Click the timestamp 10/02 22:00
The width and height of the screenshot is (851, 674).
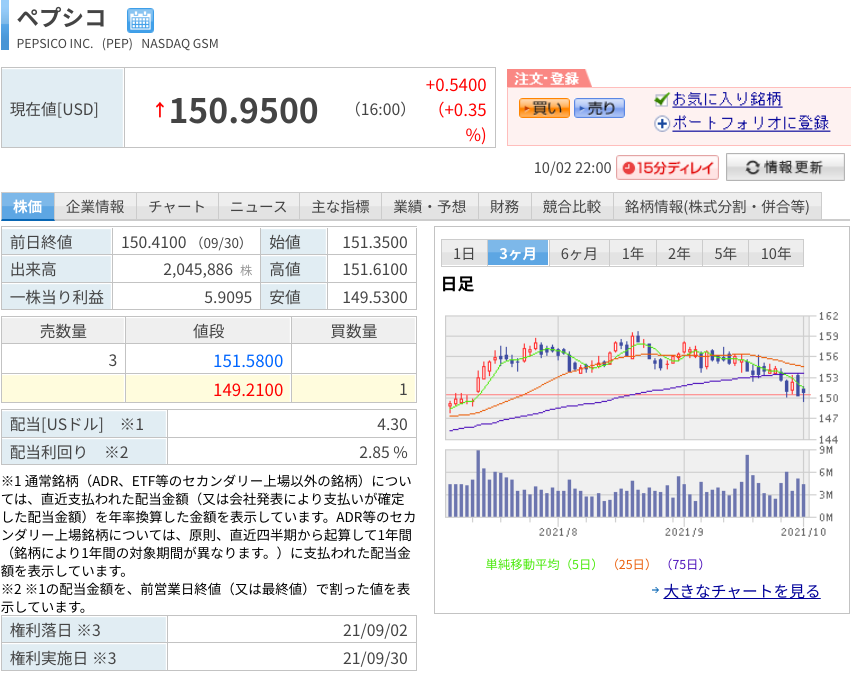pyautogui.click(x=573, y=168)
